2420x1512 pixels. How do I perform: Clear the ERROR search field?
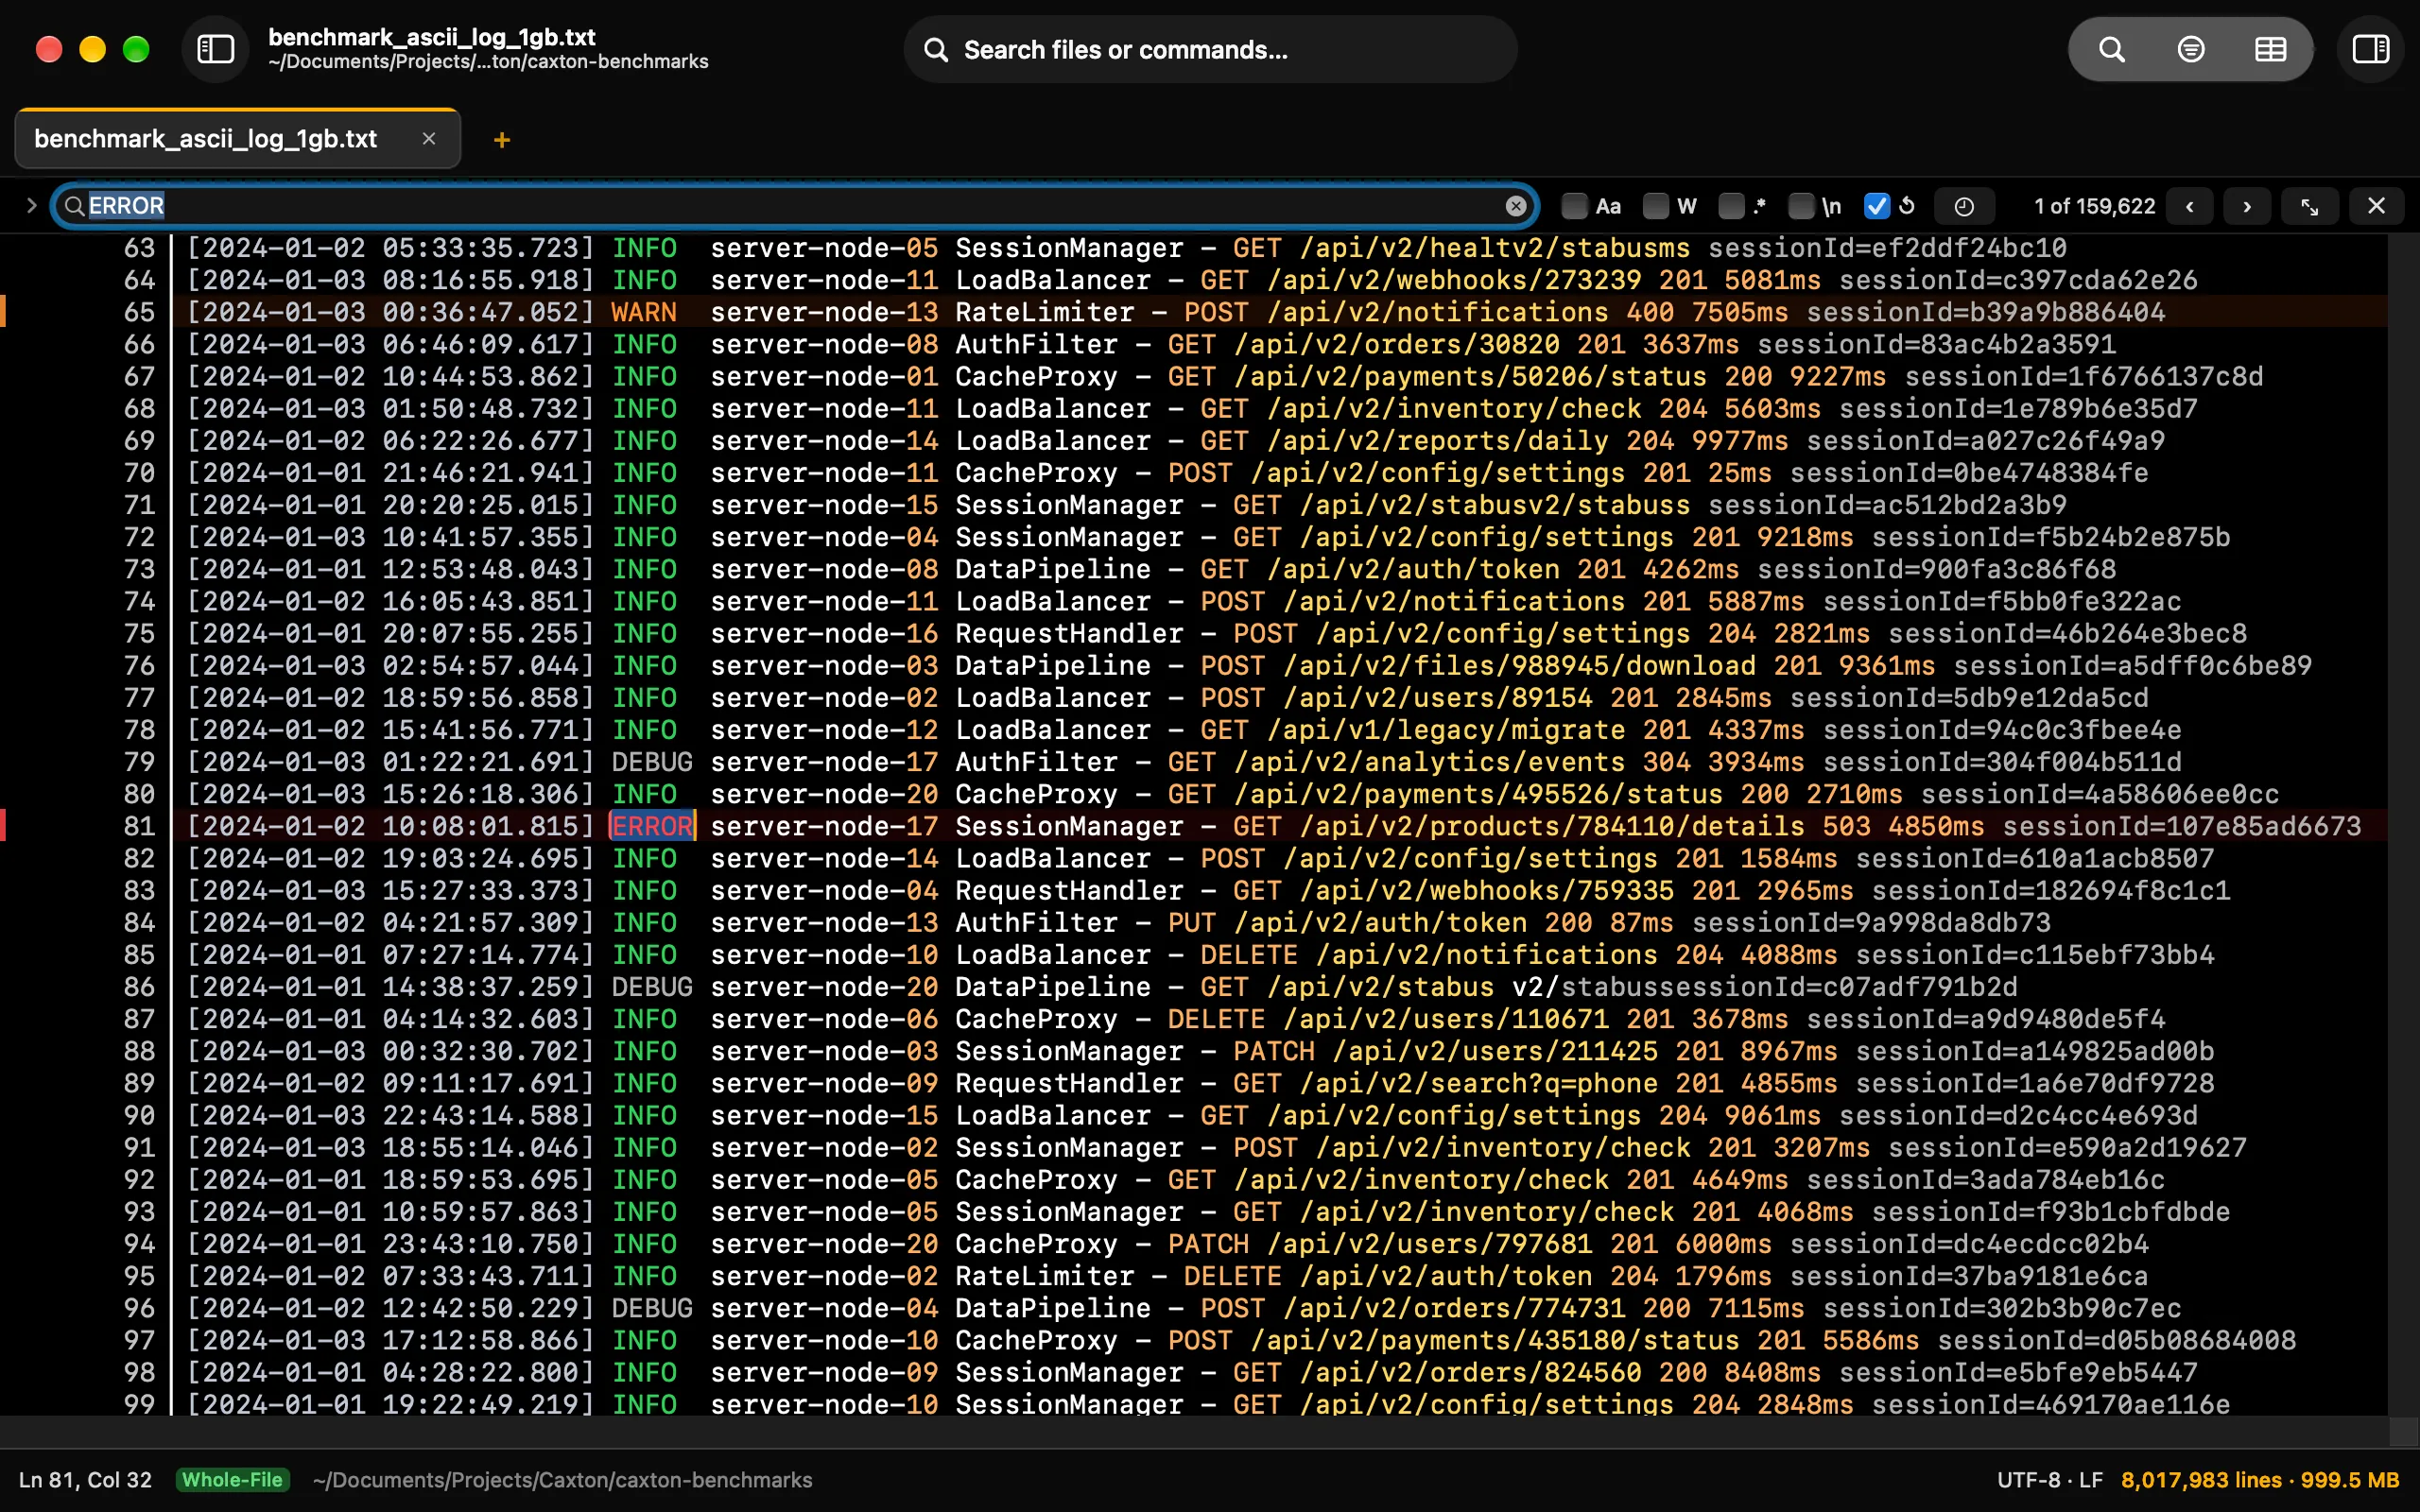point(1516,206)
